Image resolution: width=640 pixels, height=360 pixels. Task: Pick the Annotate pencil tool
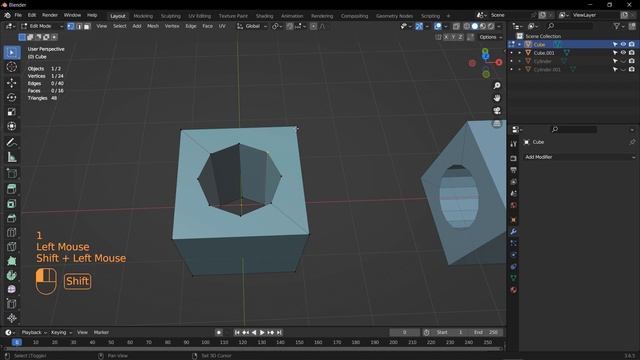coord(11,142)
